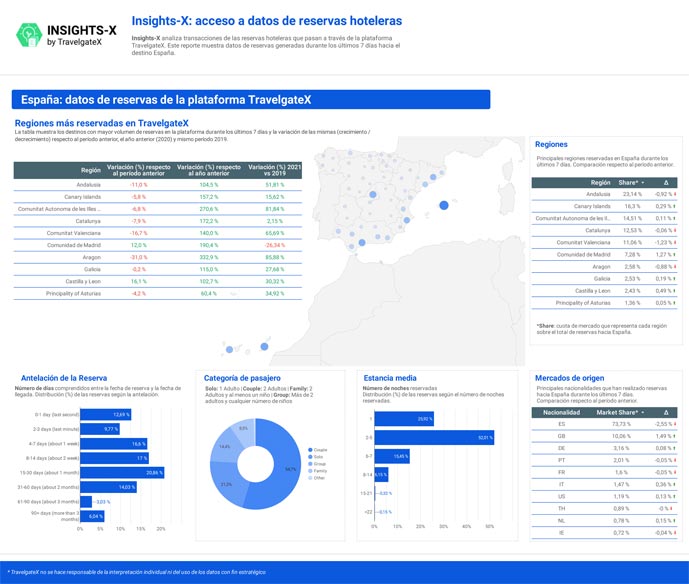Click the Δ header in the Regiones table
Screen dimensions: 689x584
666,182
